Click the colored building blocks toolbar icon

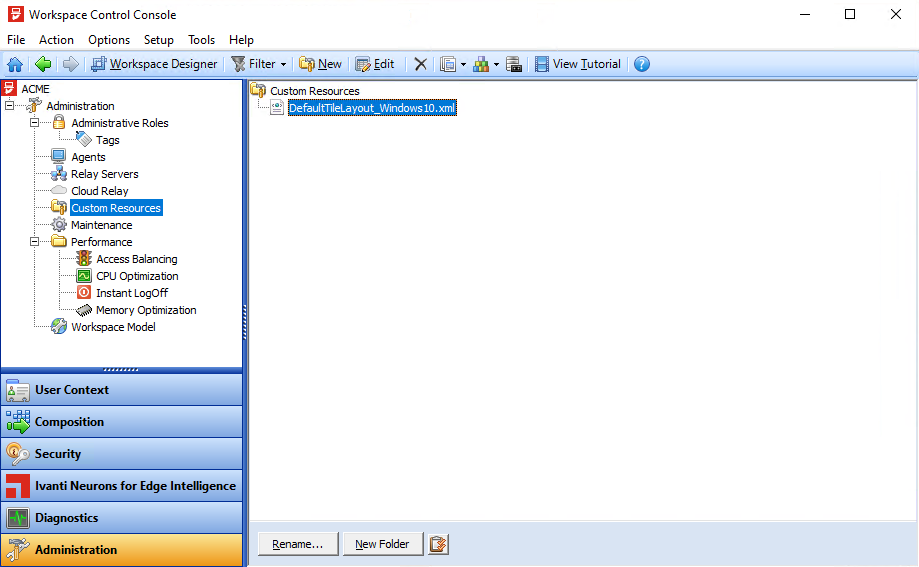(481, 64)
